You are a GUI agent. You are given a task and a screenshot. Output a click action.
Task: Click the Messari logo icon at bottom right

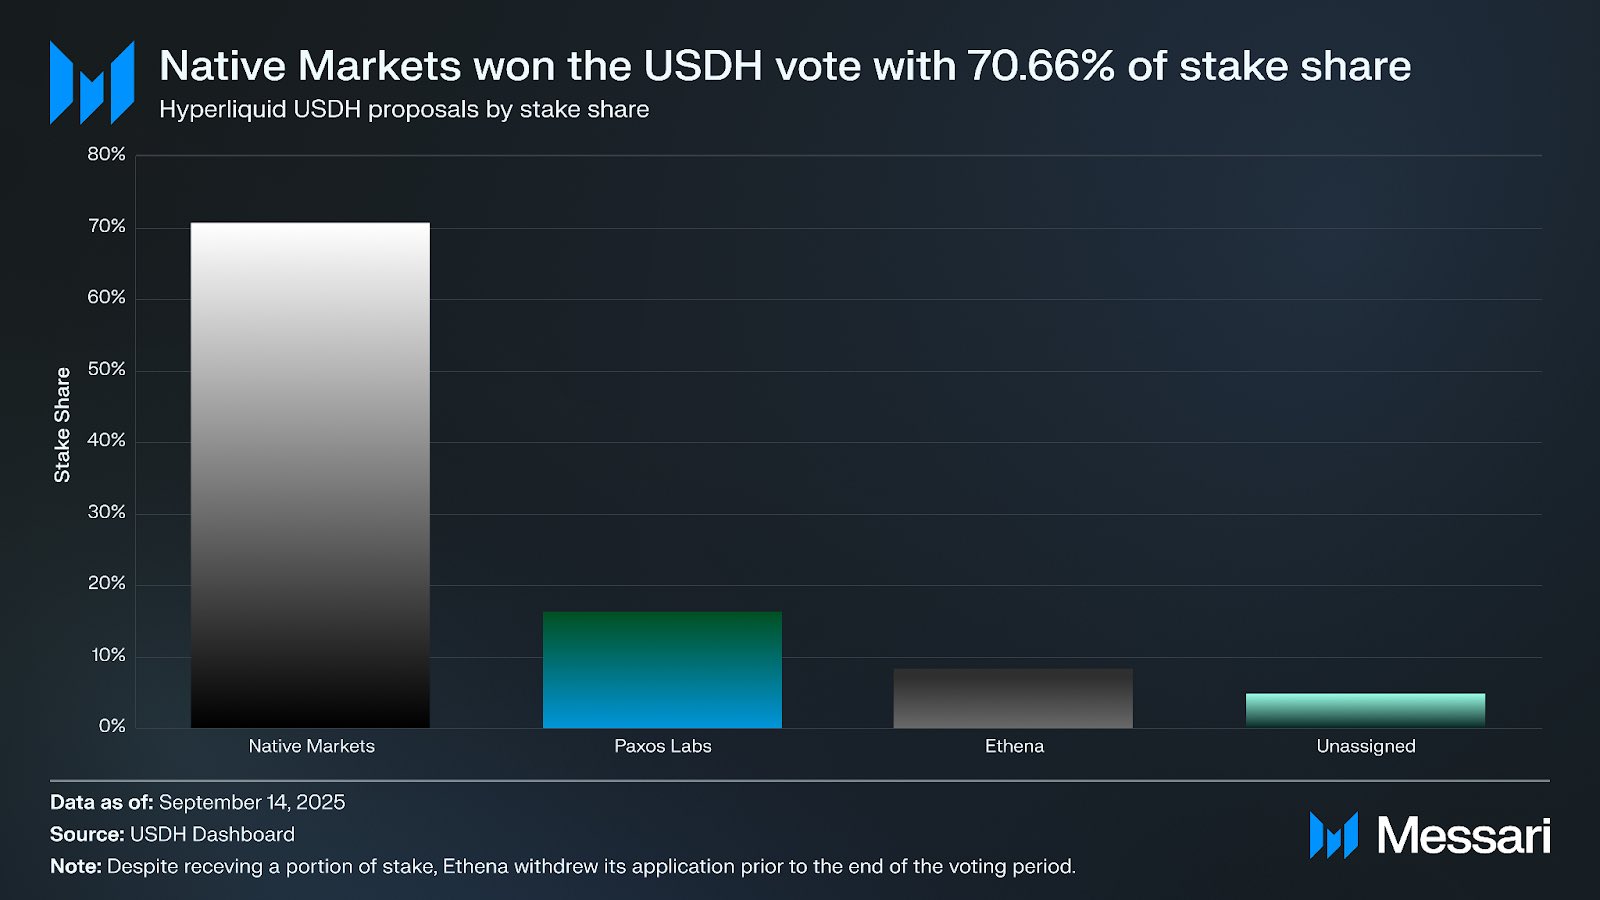tap(1333, 835)
